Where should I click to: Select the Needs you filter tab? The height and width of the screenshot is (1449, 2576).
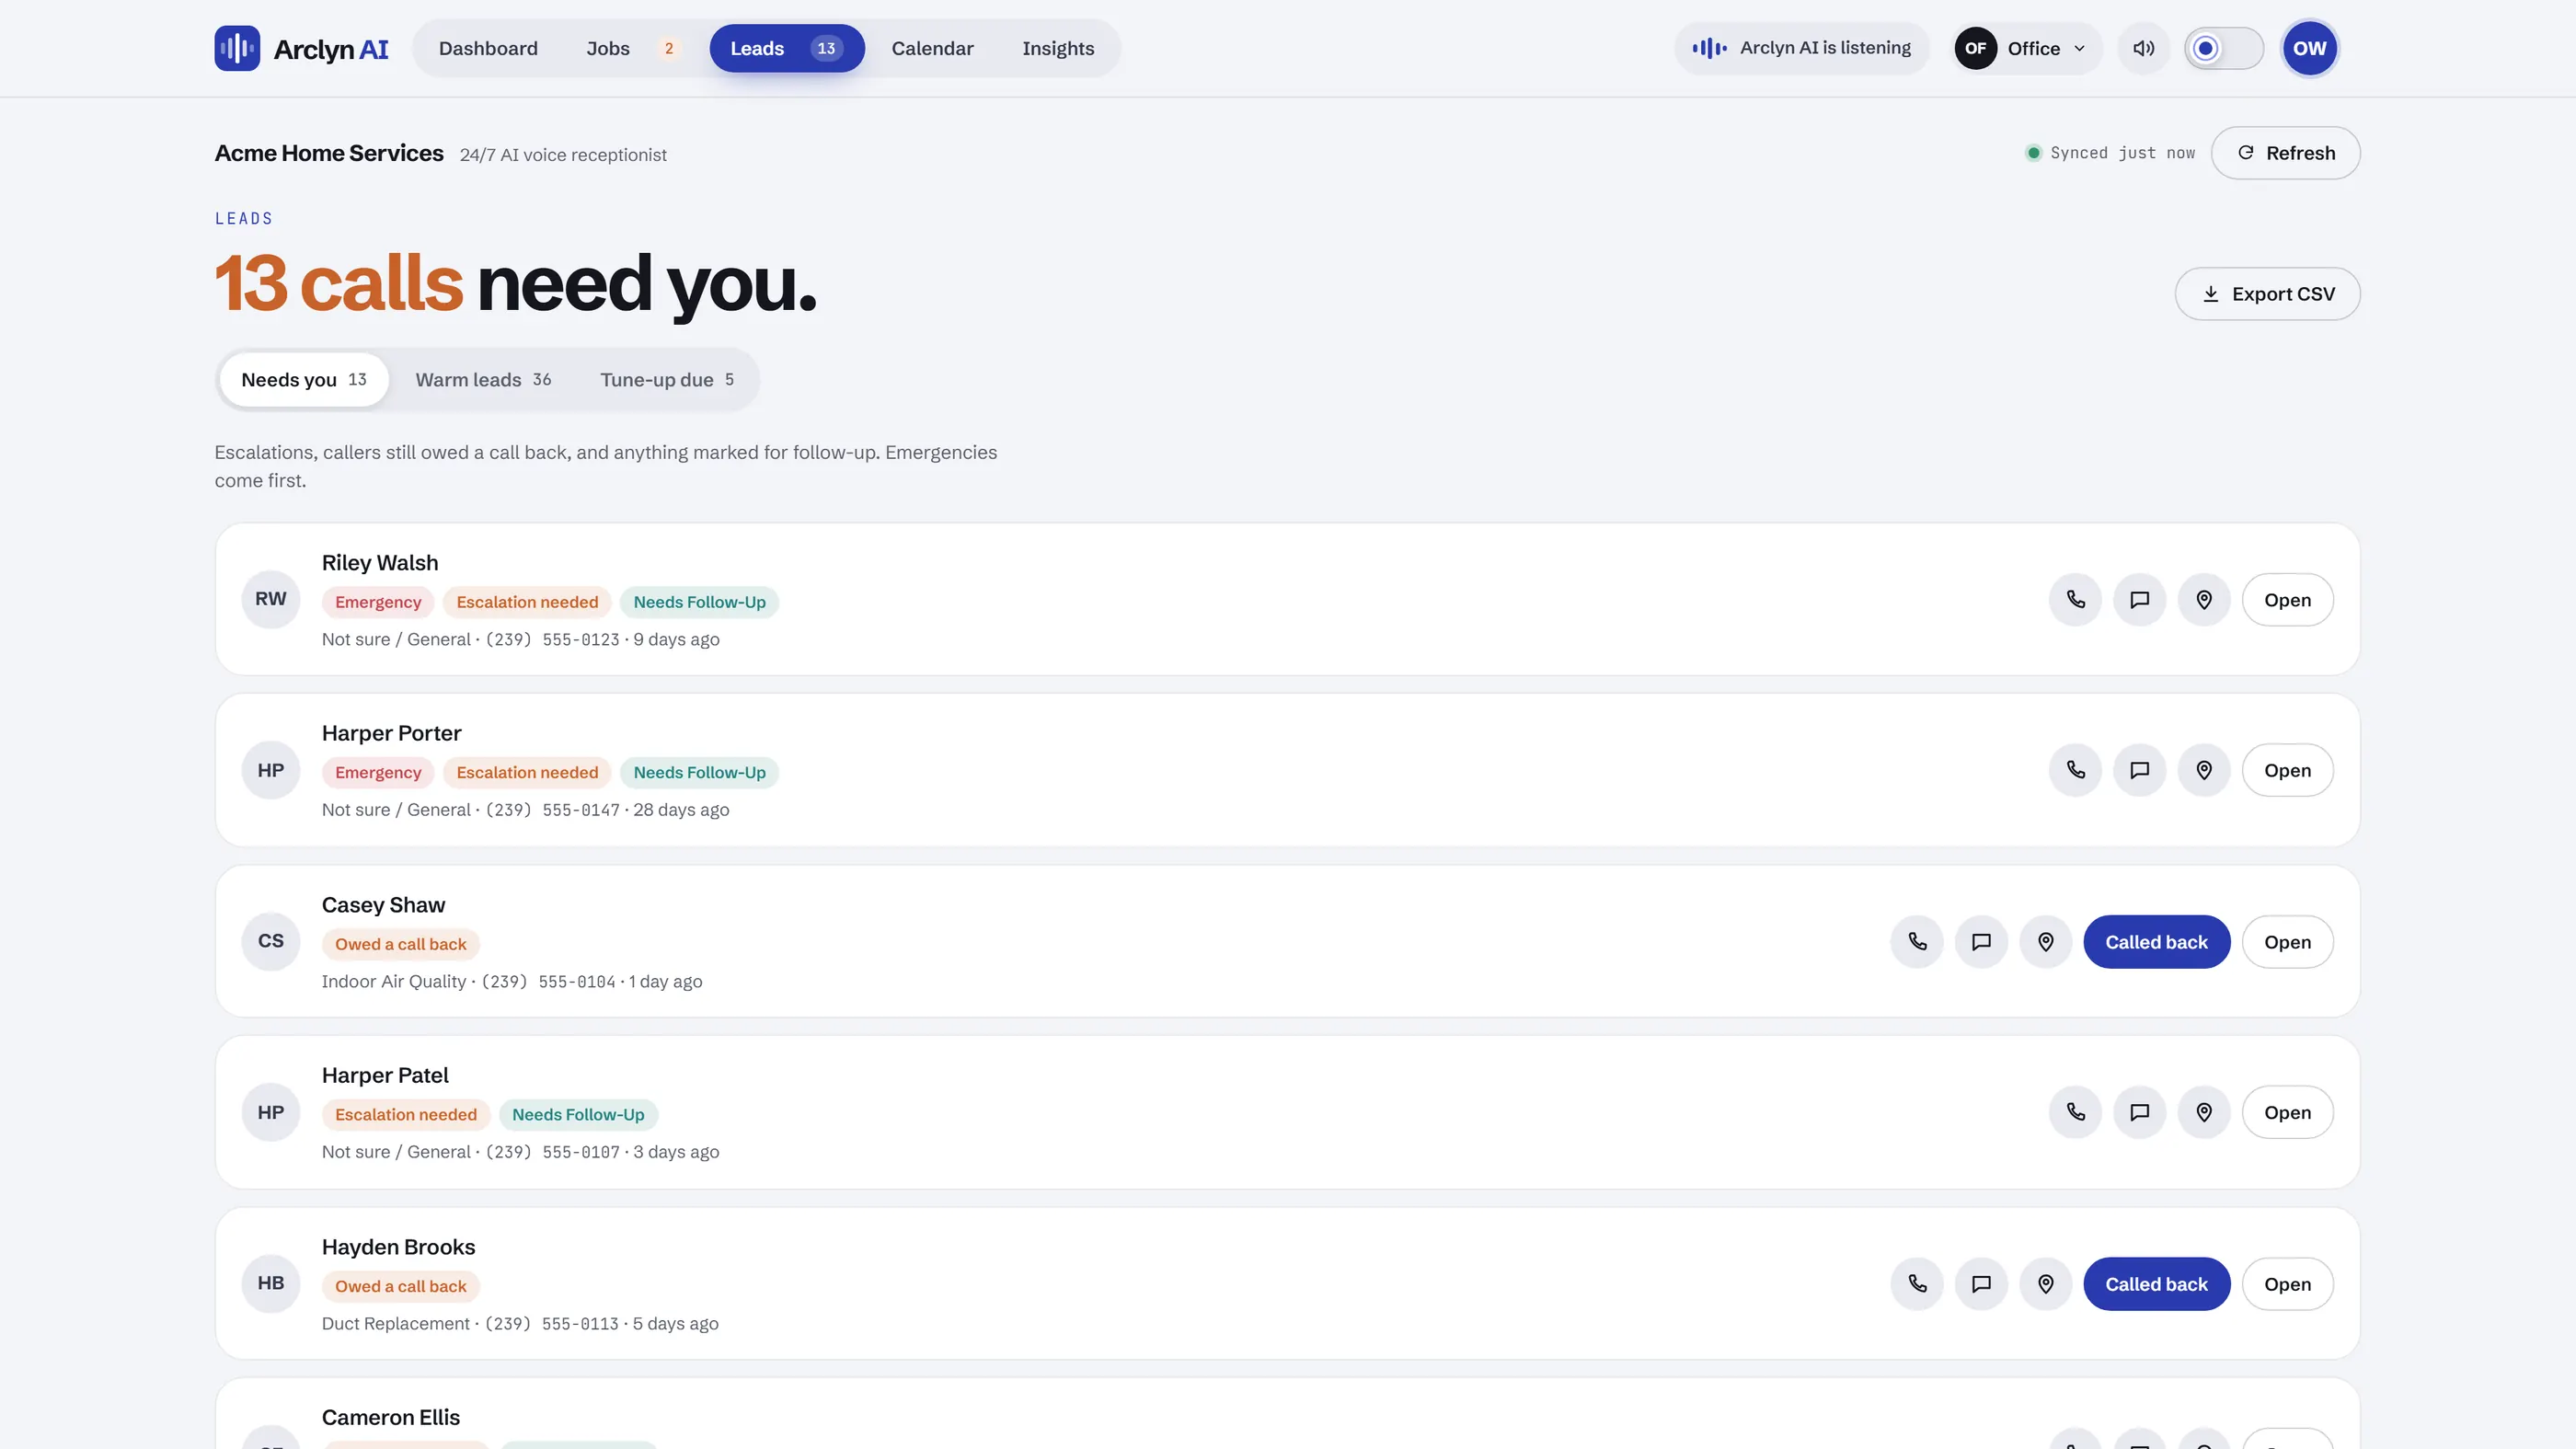click(x=304, y=380)
